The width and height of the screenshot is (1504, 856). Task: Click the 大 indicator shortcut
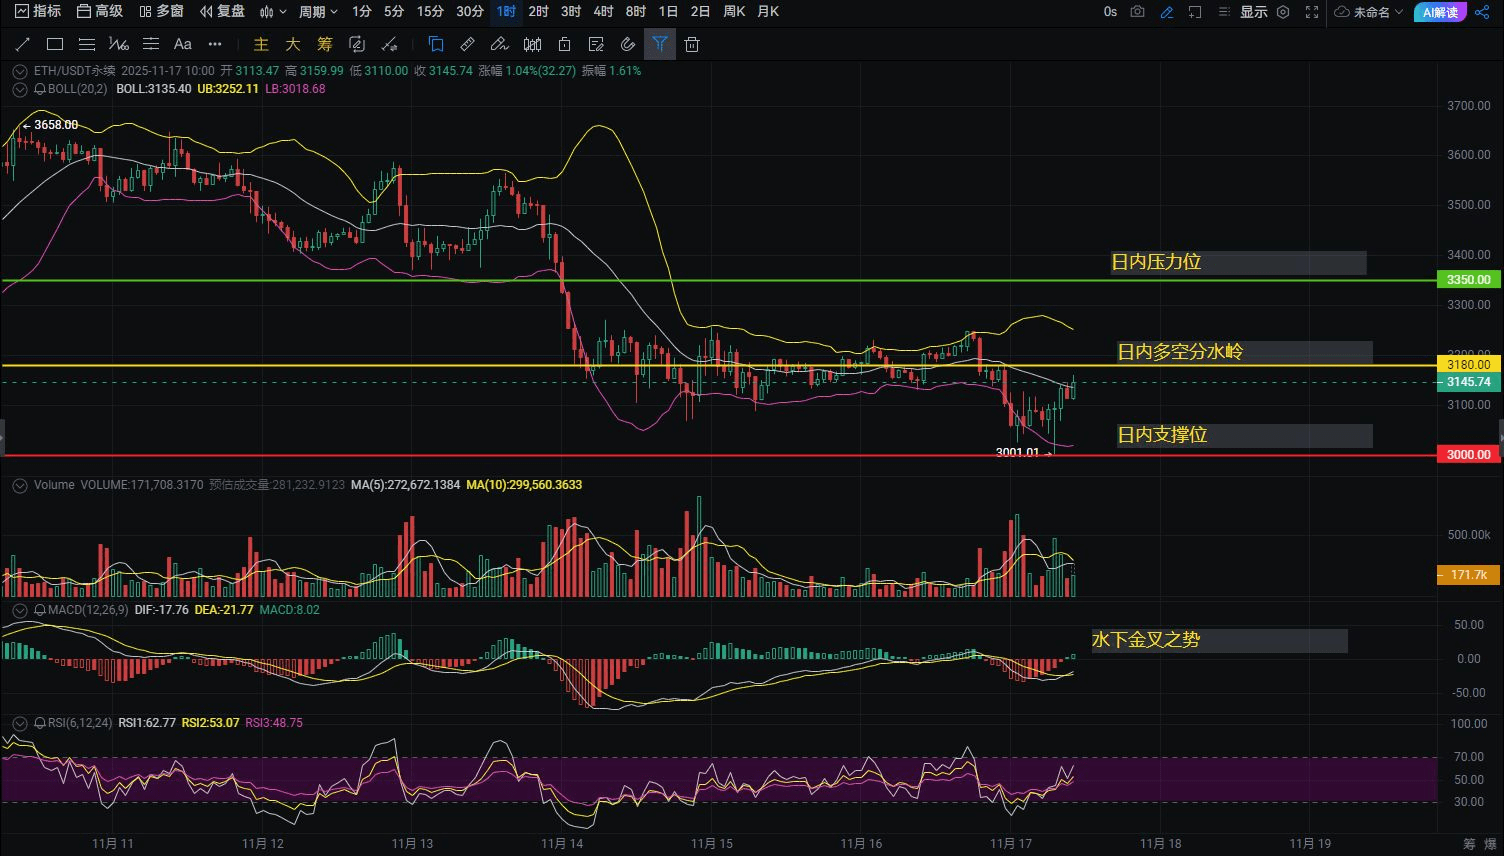(293, 44)
